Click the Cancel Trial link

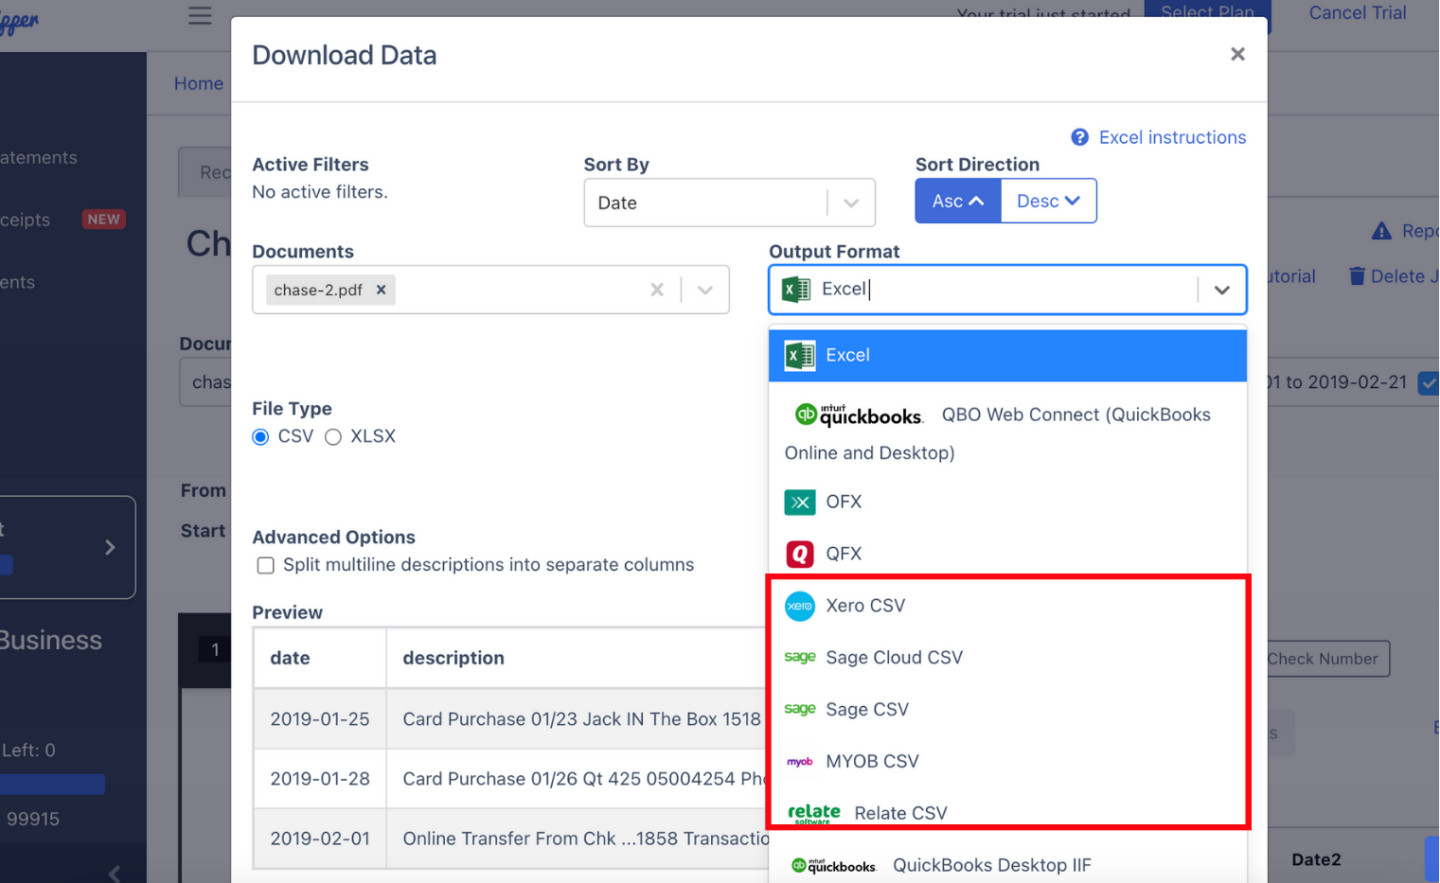(1357, 13)
